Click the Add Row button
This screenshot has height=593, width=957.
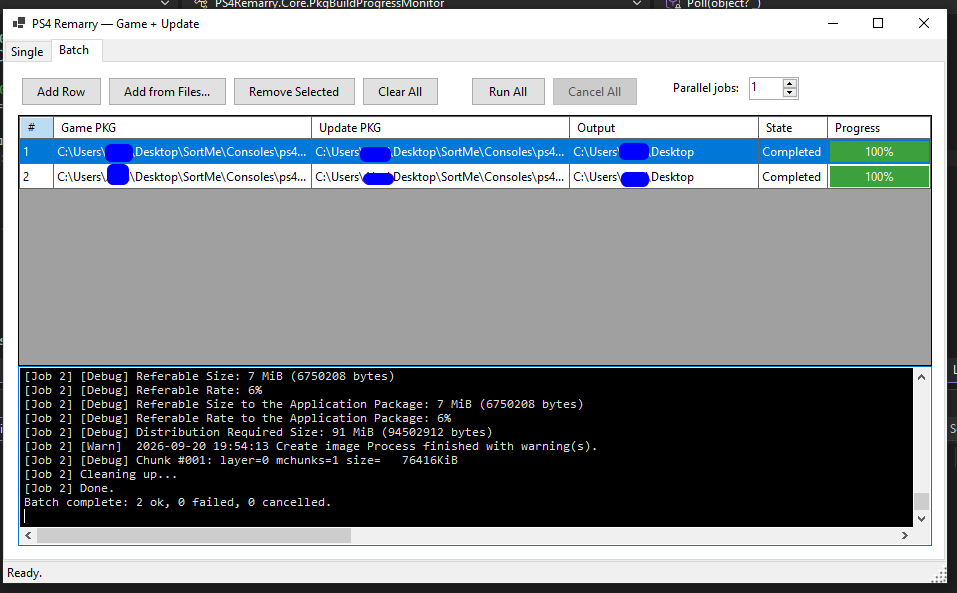point(61,92)
